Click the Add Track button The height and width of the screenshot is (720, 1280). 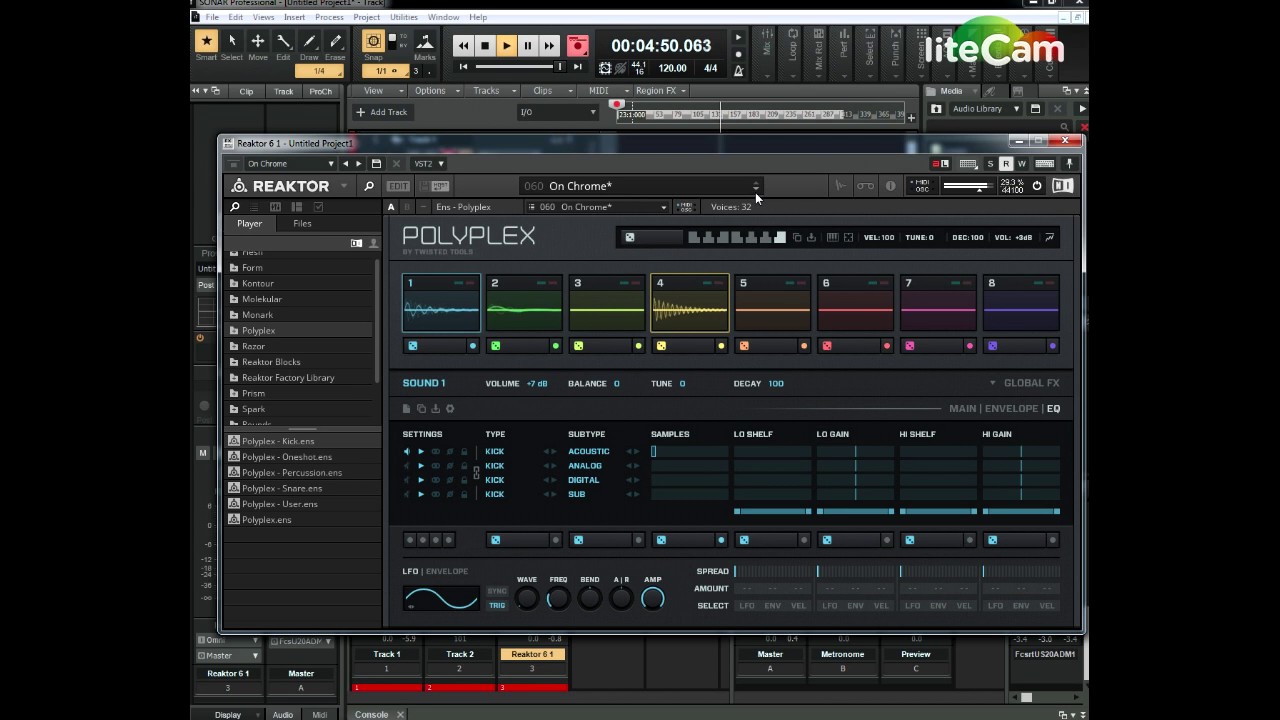pyautogui.click(x=382, y=112)
